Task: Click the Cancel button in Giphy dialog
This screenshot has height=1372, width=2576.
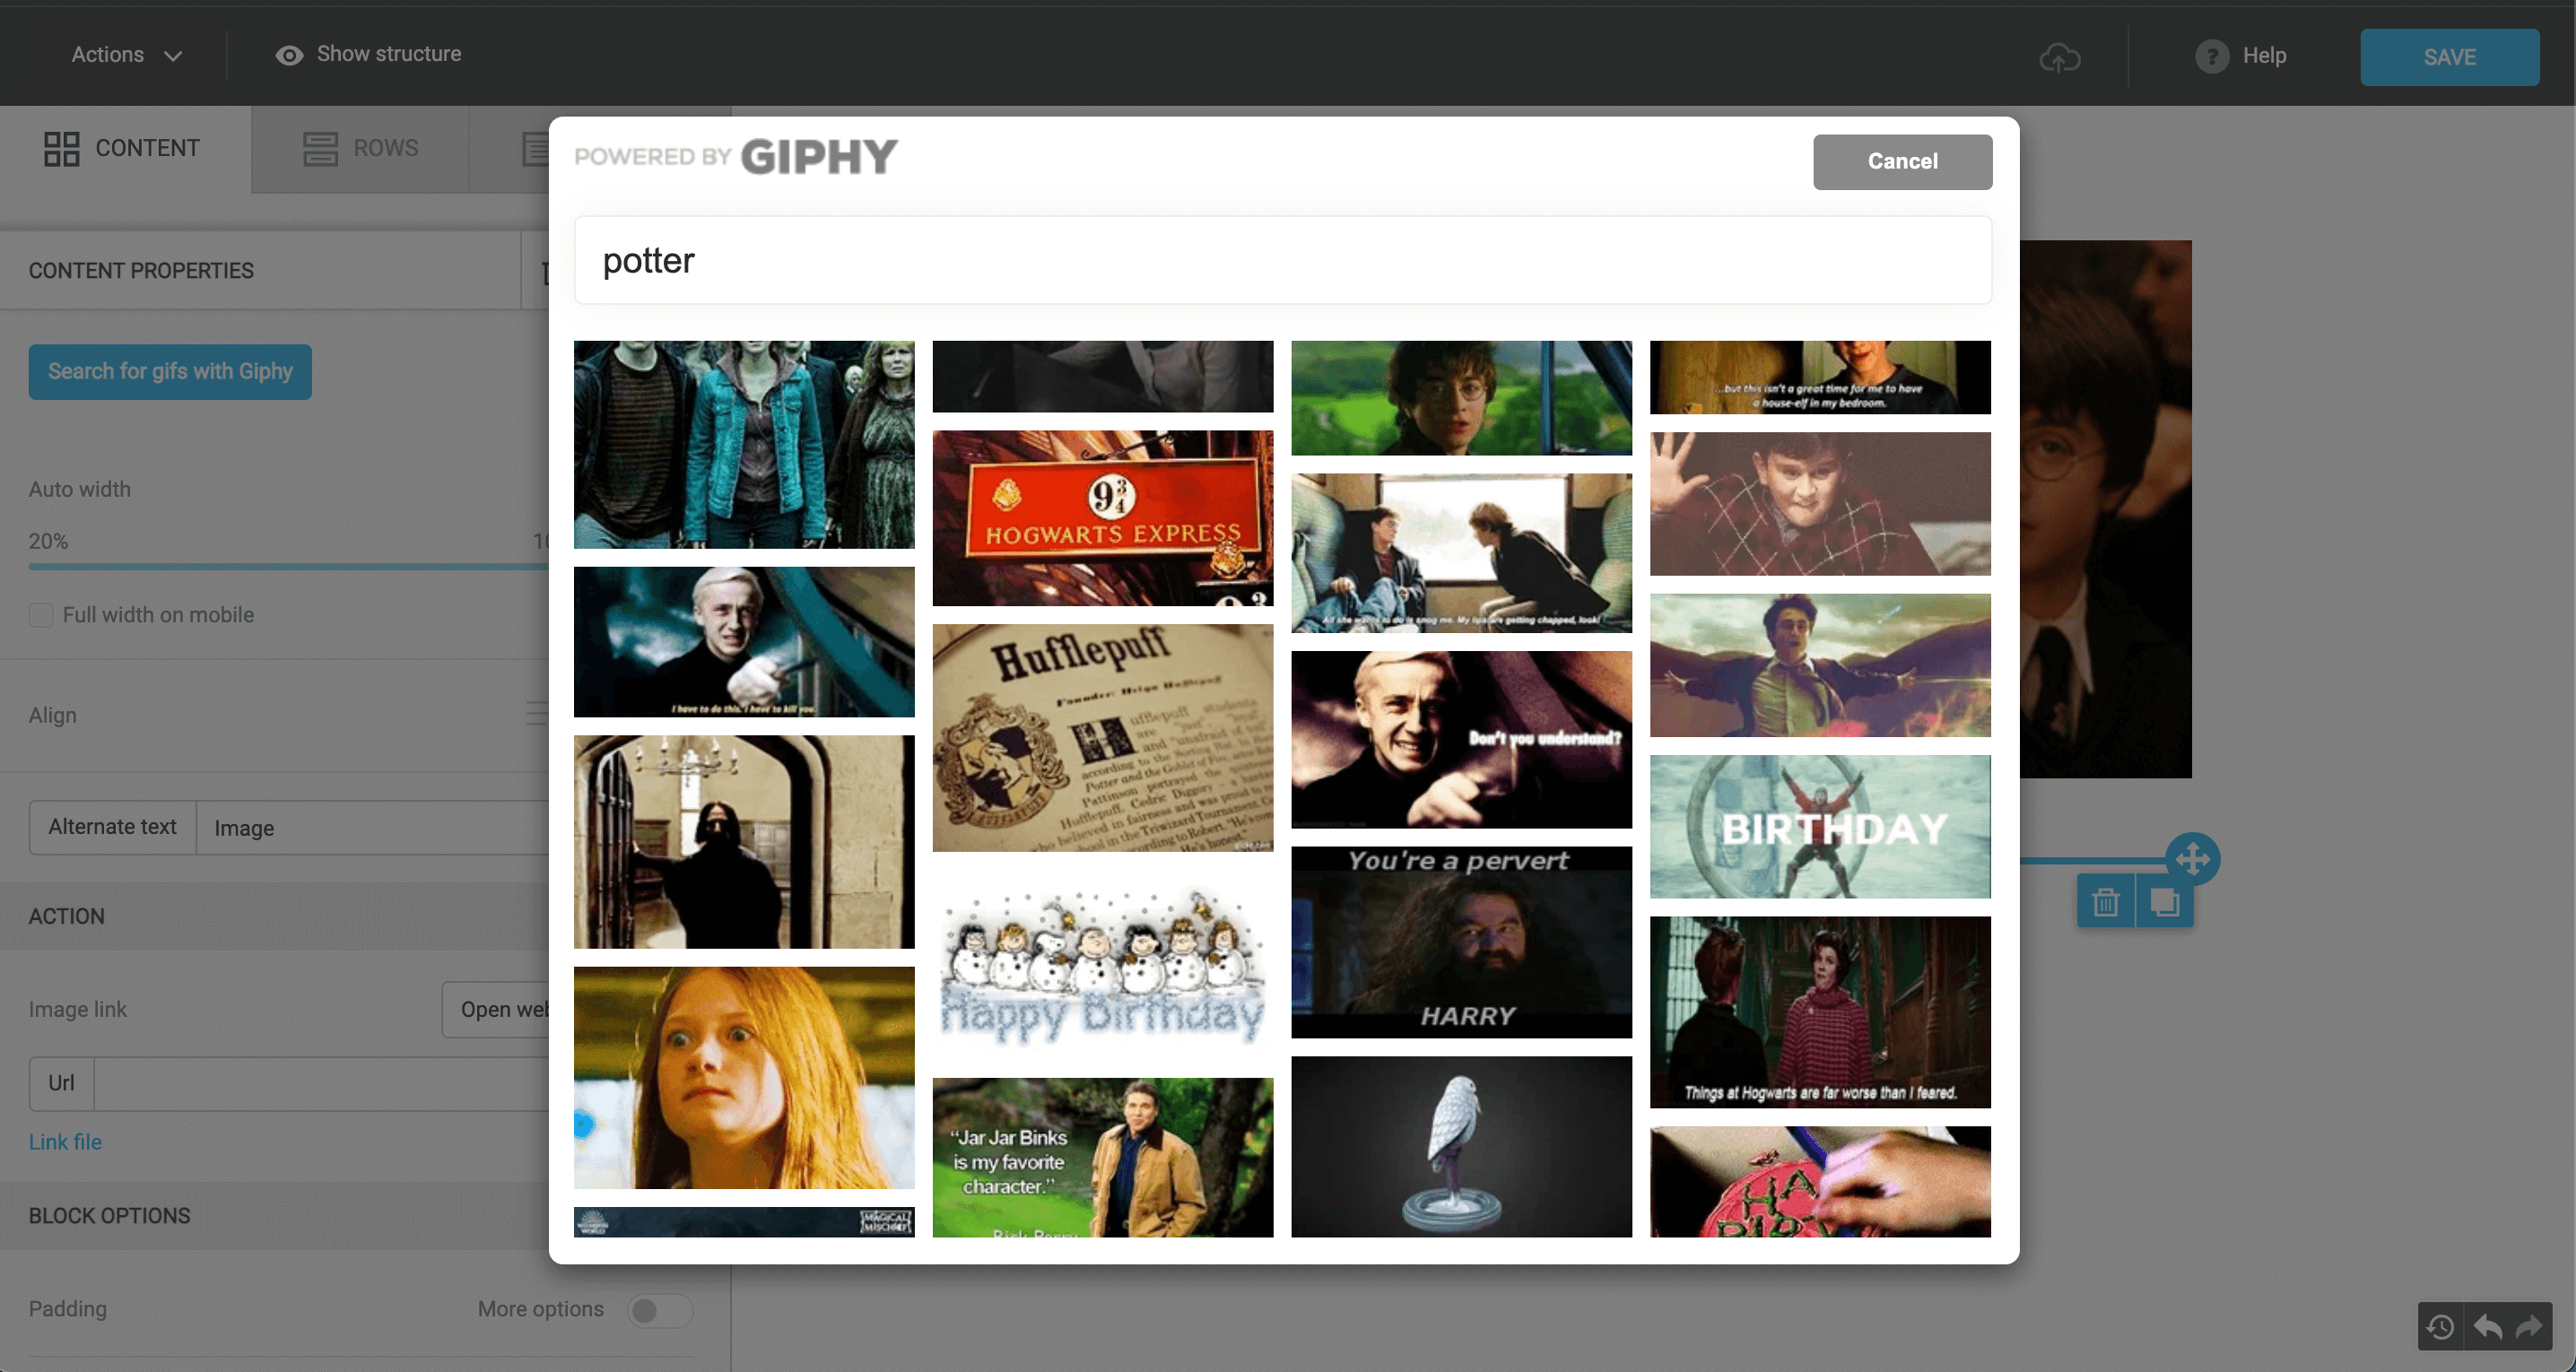Action: tap(1902, 161)
